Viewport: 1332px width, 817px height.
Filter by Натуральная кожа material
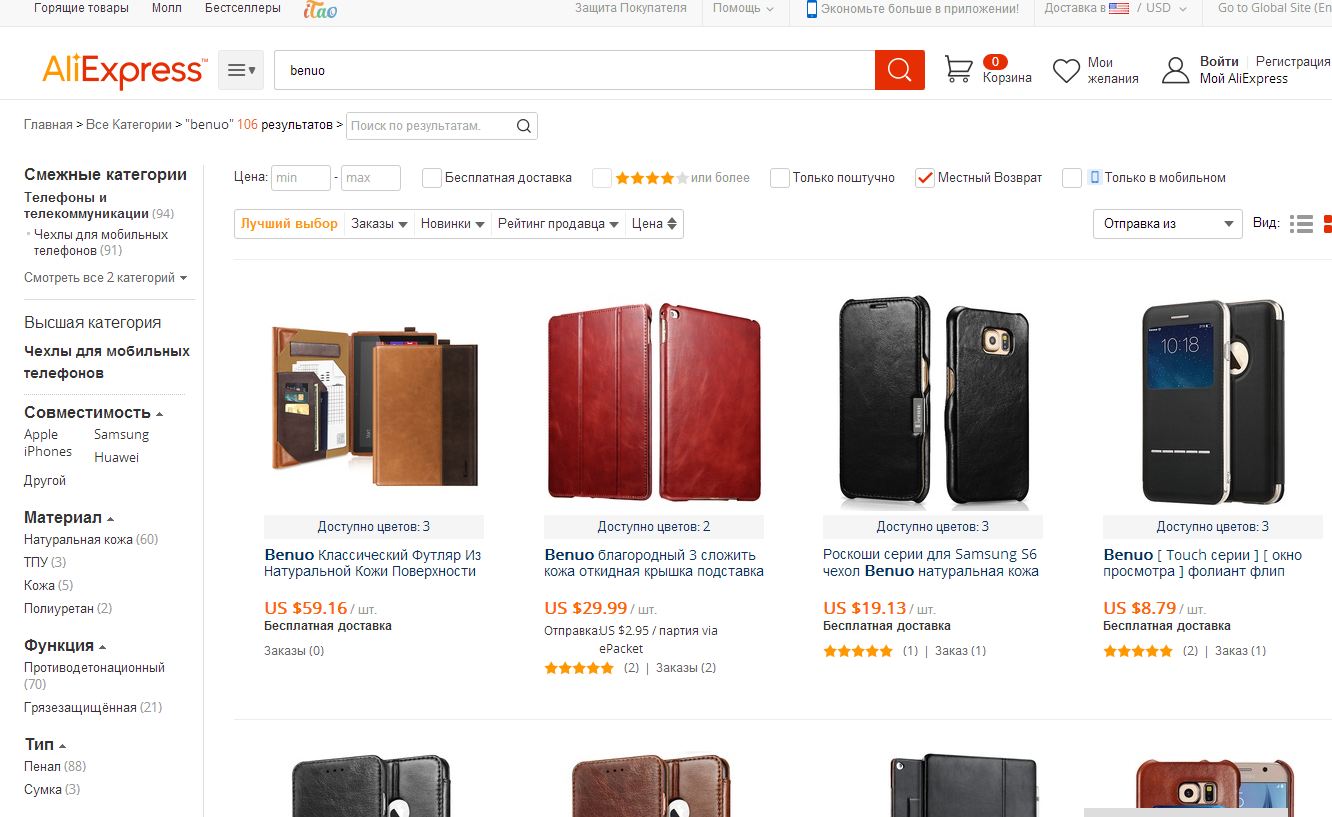point(79,540)
